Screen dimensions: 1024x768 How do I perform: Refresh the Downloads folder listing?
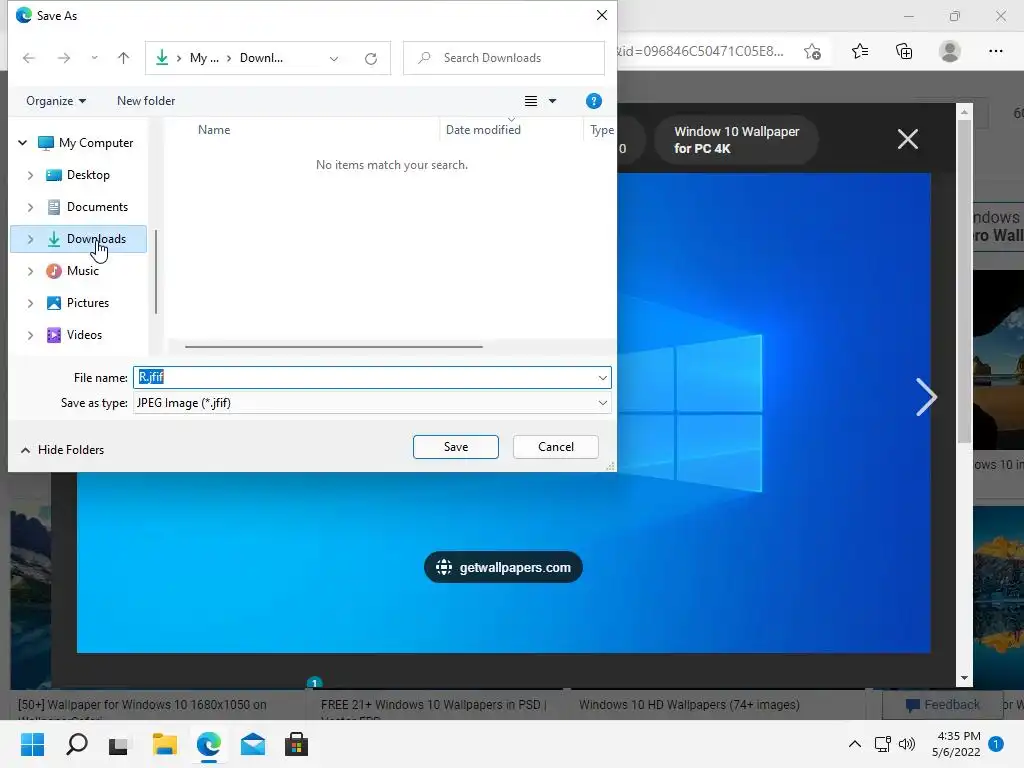[371, 59]
